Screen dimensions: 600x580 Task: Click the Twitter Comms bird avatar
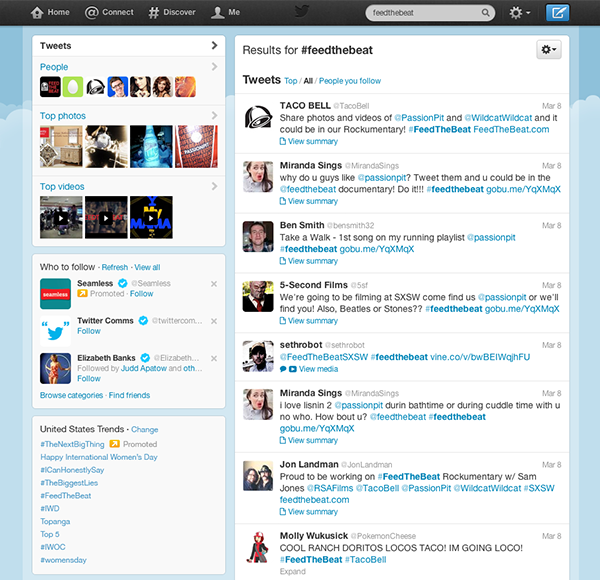[x=55, y=331]
